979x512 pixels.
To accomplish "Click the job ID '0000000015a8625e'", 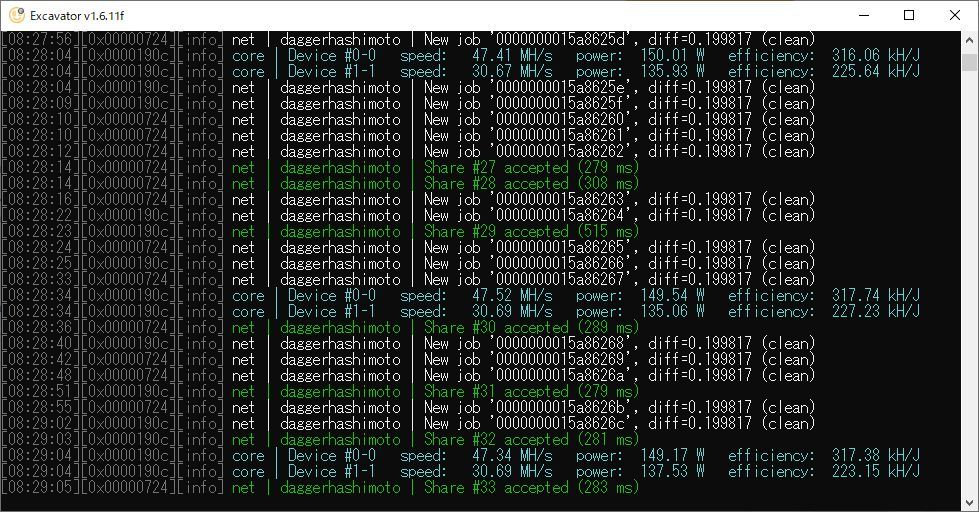I will 564,87.
